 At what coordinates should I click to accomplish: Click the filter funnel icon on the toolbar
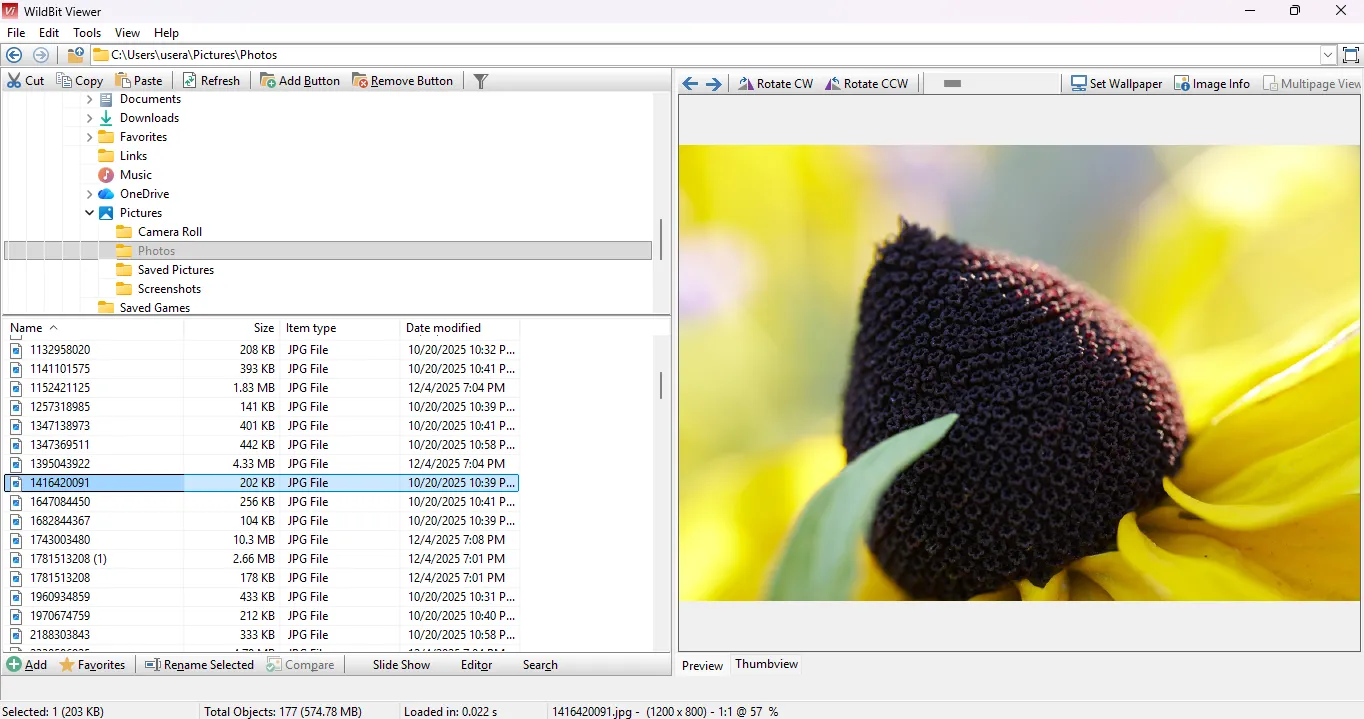coord(480,81)
